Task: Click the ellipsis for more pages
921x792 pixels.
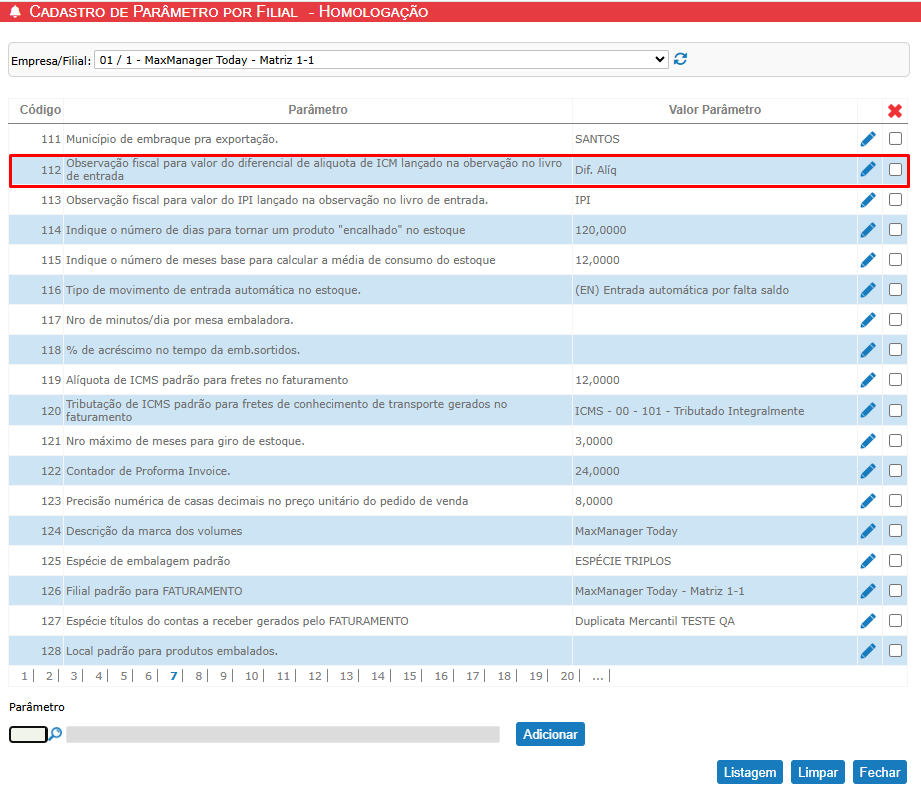Action: point(597,676)
